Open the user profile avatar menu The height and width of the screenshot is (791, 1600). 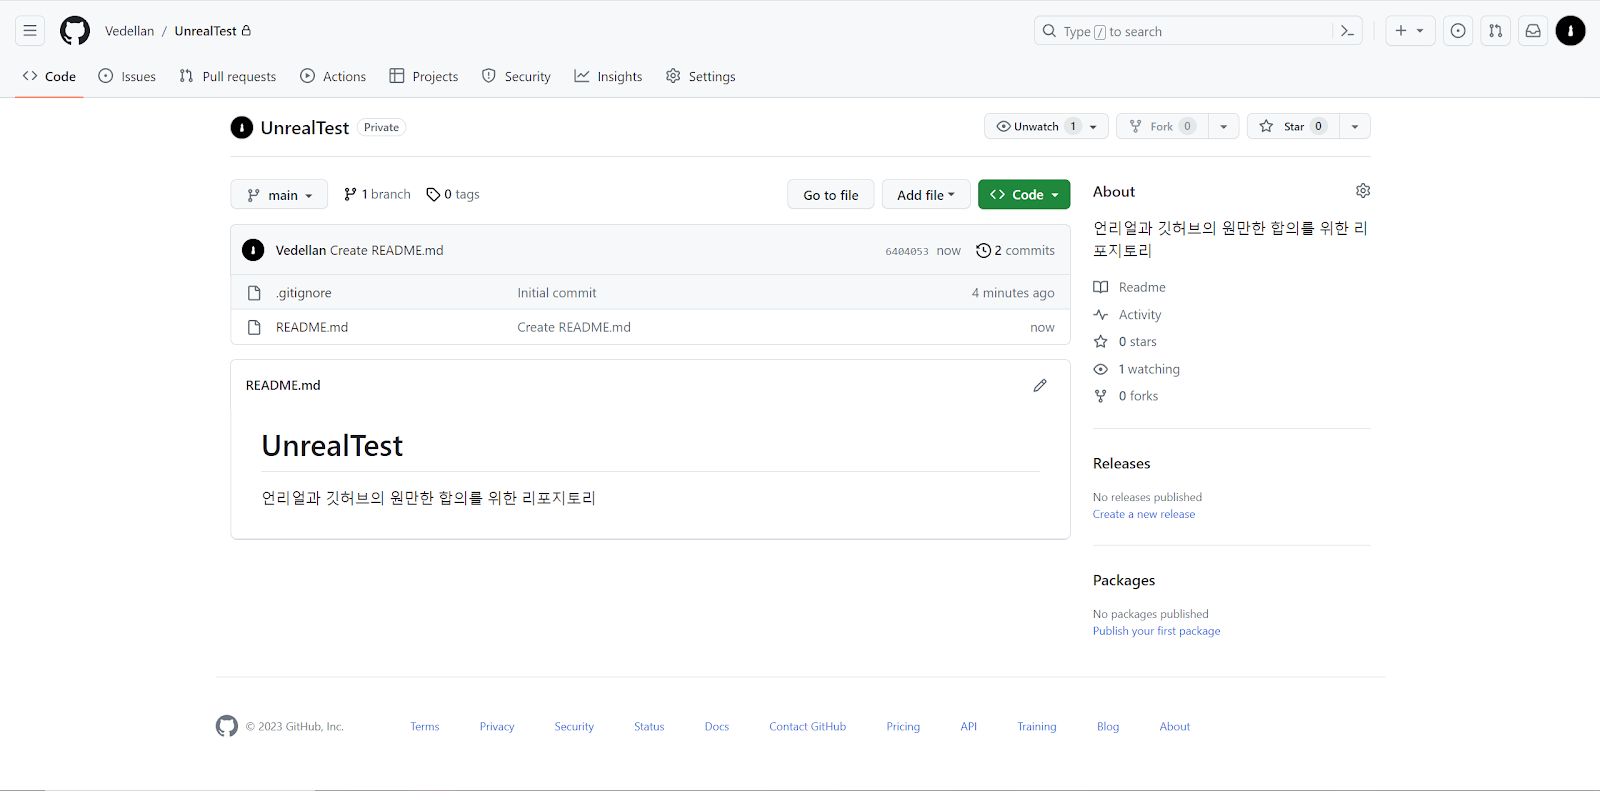point(1570,31)
